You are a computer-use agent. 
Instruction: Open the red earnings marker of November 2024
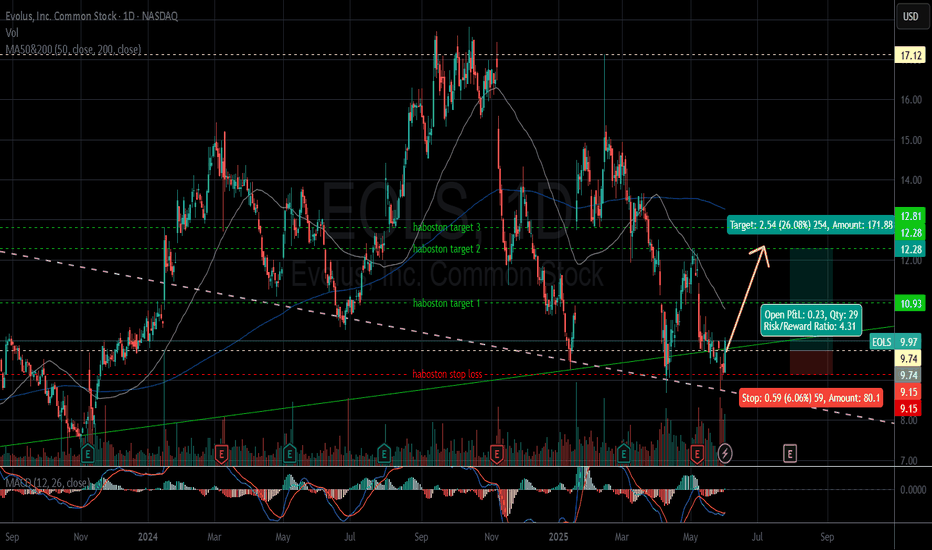click(x=496, y=454)
